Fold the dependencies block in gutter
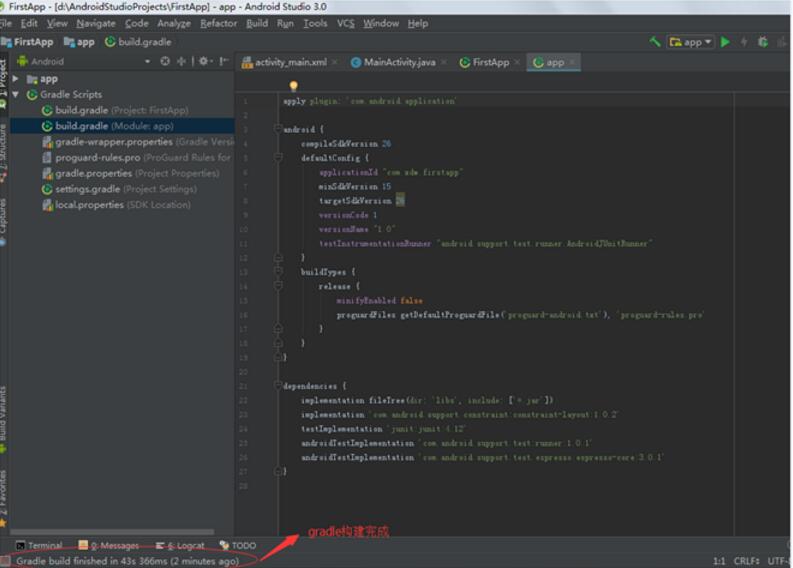The width and height of the screenshot is (793, 568). click(278, 385)
